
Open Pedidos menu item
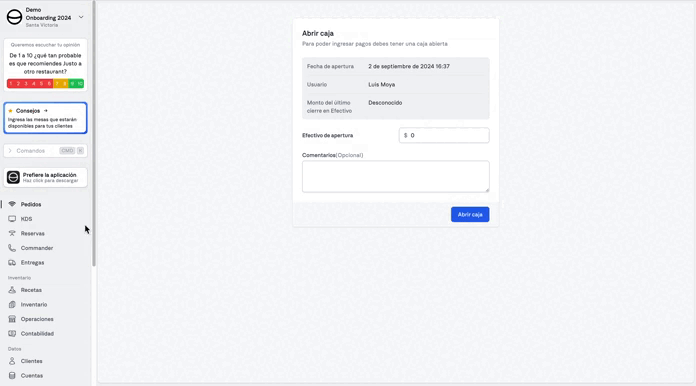[31, 205]
